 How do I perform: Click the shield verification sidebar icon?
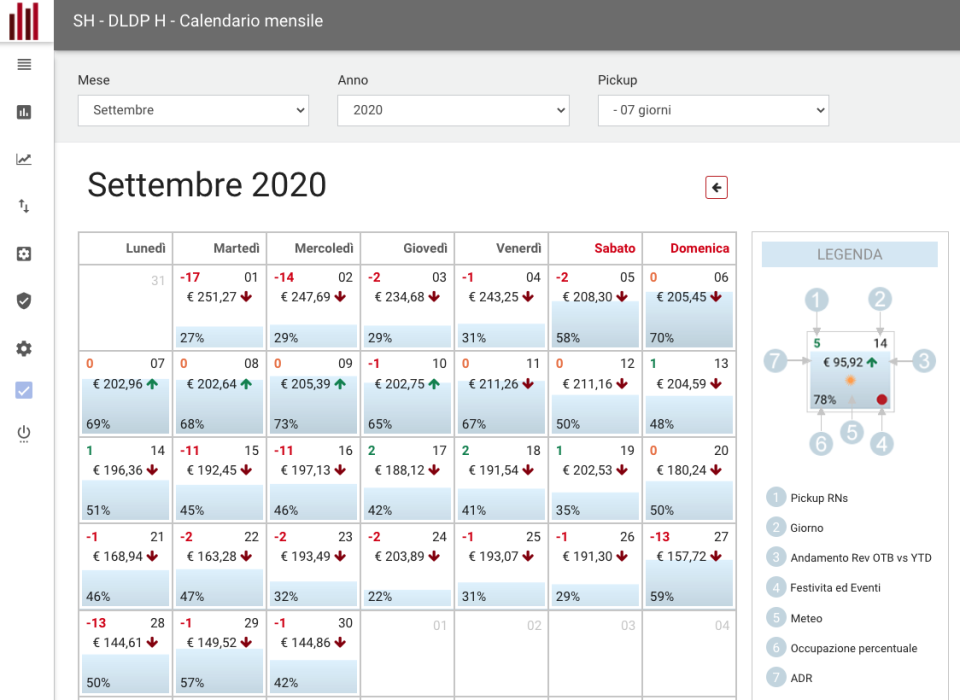coord(24,300)
